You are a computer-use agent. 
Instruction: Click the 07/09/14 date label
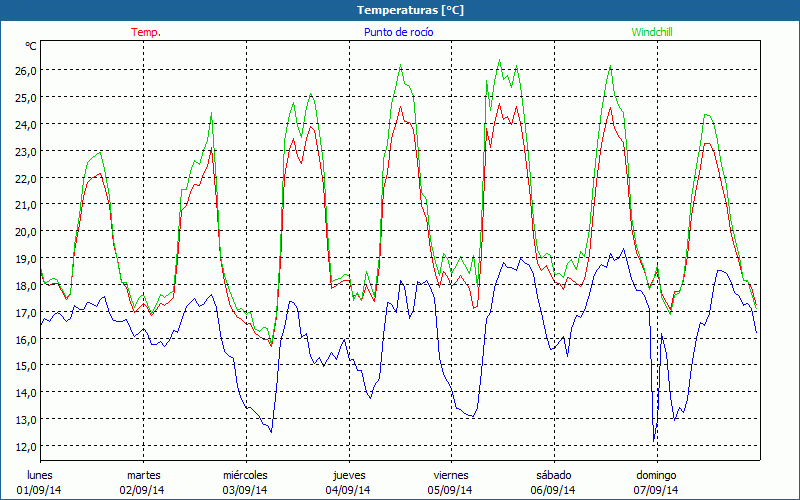pyautogui.click(x=656, y=490)
